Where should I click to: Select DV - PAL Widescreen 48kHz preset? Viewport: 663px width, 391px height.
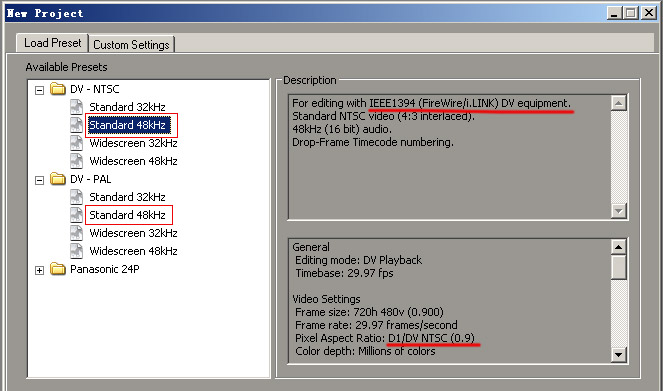point(133,251)
